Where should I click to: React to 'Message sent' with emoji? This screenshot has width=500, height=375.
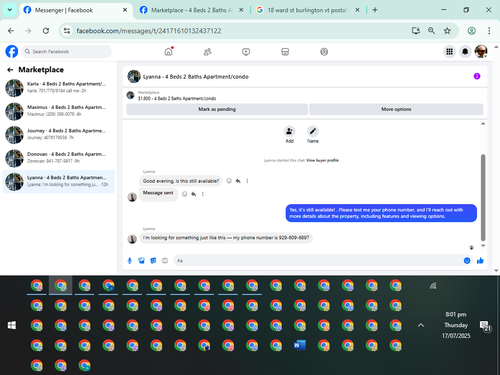tap(185, 194)
